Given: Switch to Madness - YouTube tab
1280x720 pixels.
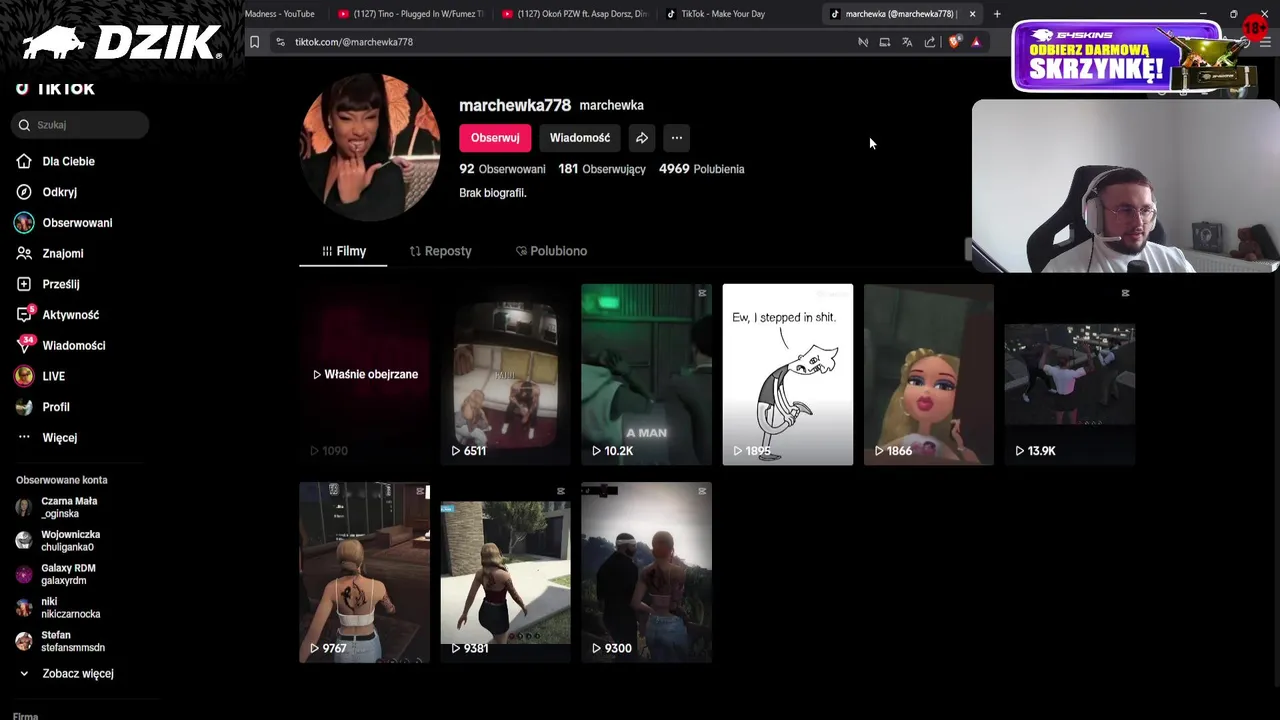Looking at the screenshot, I should coord(280,14).
